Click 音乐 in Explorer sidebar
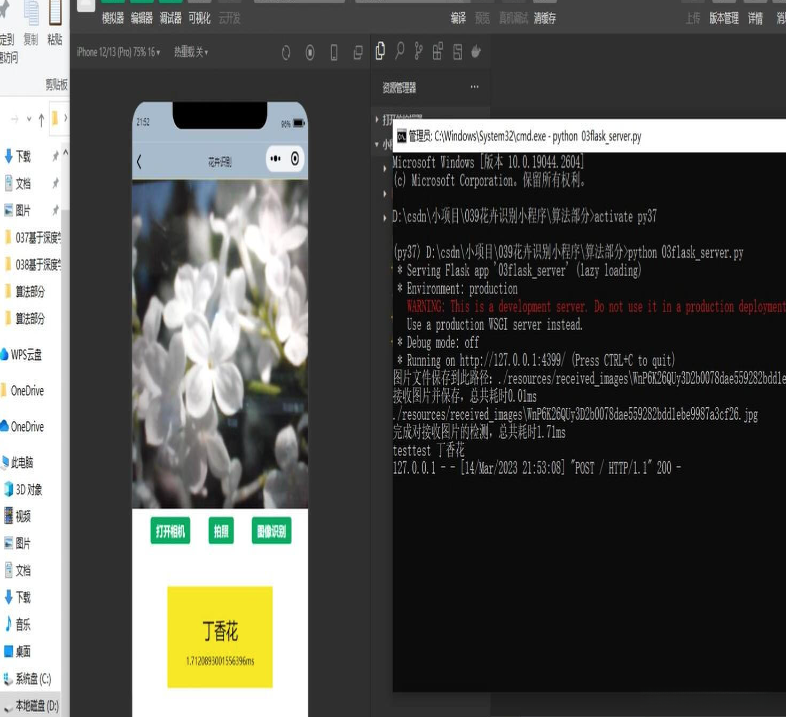786x717 pixels. pos(18,624)
